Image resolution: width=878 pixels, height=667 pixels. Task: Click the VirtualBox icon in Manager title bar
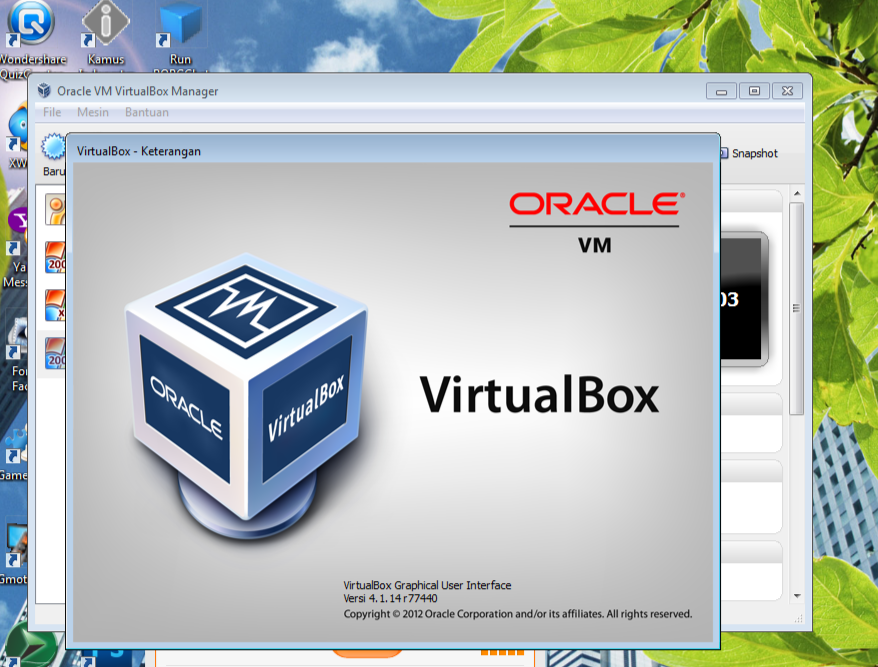[x=44, y=91]
